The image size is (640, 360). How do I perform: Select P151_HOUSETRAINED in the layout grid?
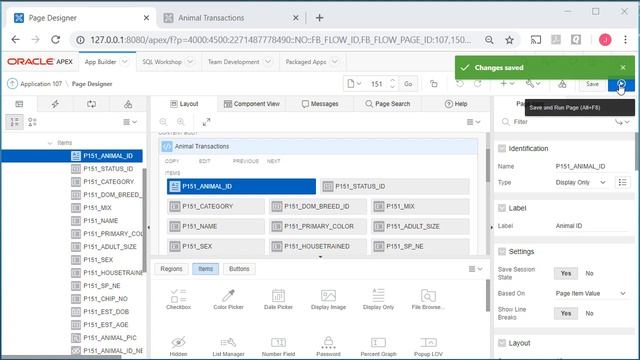318,247
